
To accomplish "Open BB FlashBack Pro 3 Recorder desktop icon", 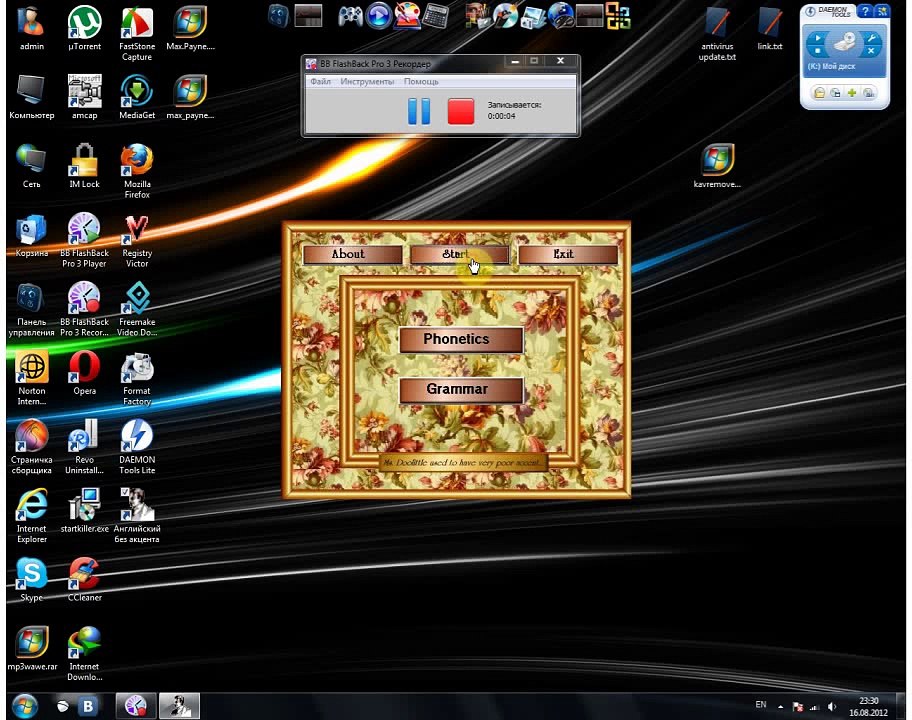I will point(84,309).
